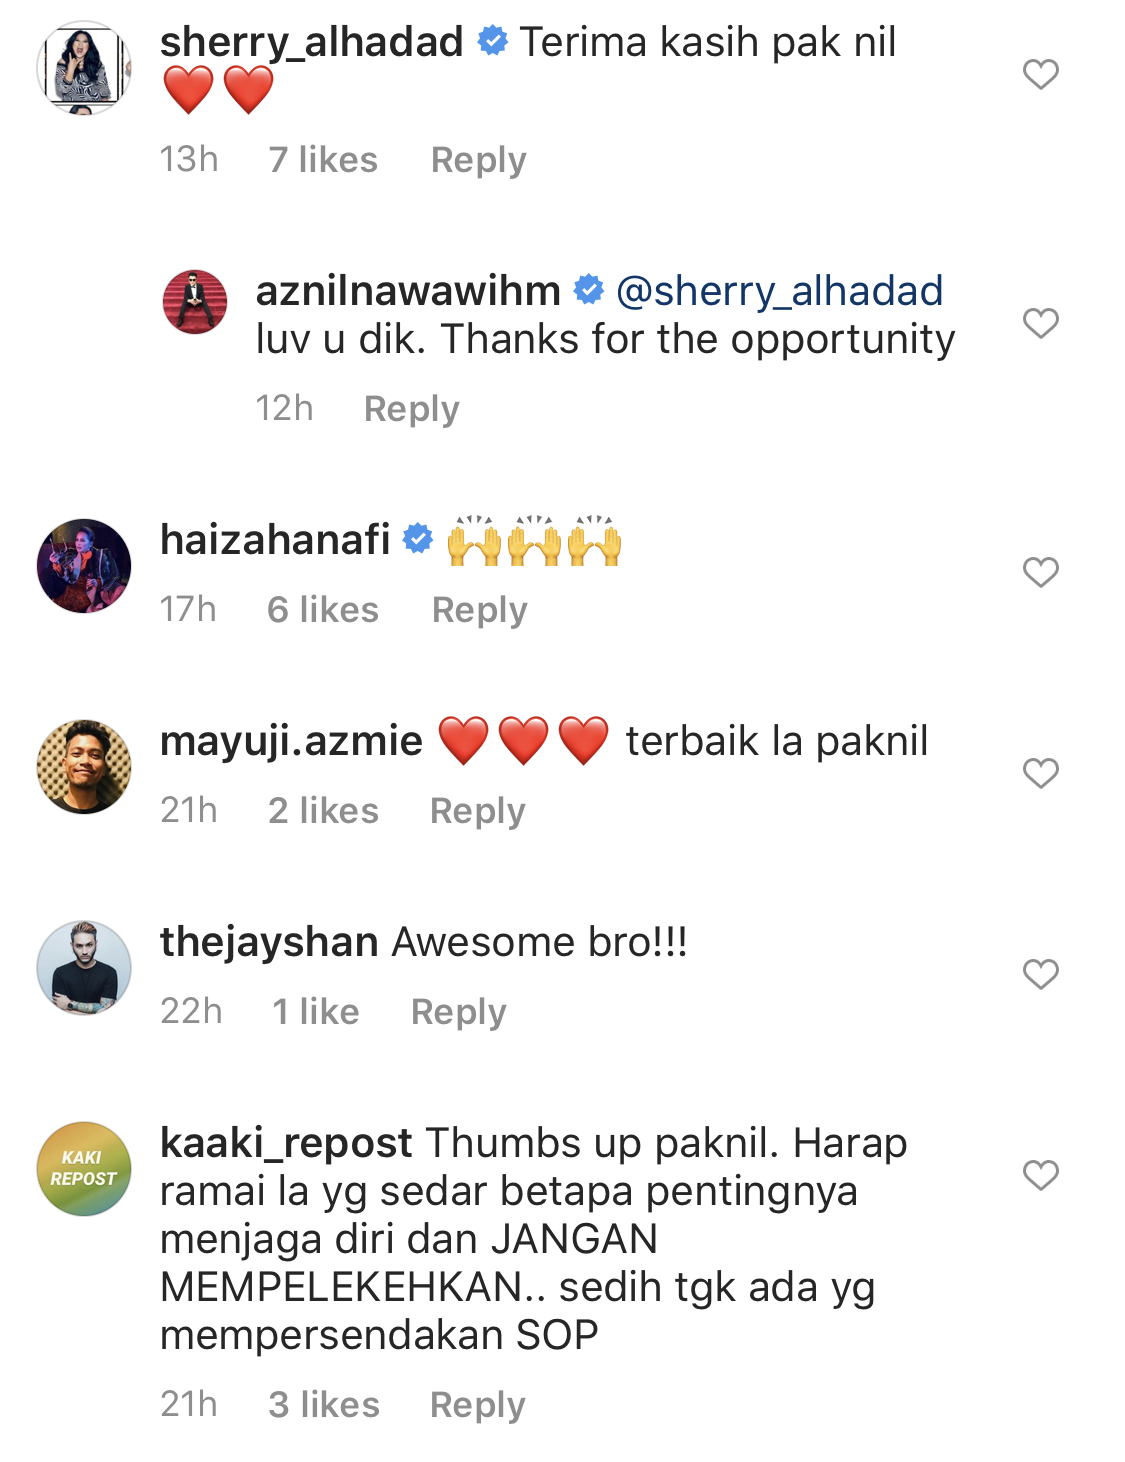
Task: Reply to haizahanafi's comment
Action: pyautogui.click(x=479, y=610)
